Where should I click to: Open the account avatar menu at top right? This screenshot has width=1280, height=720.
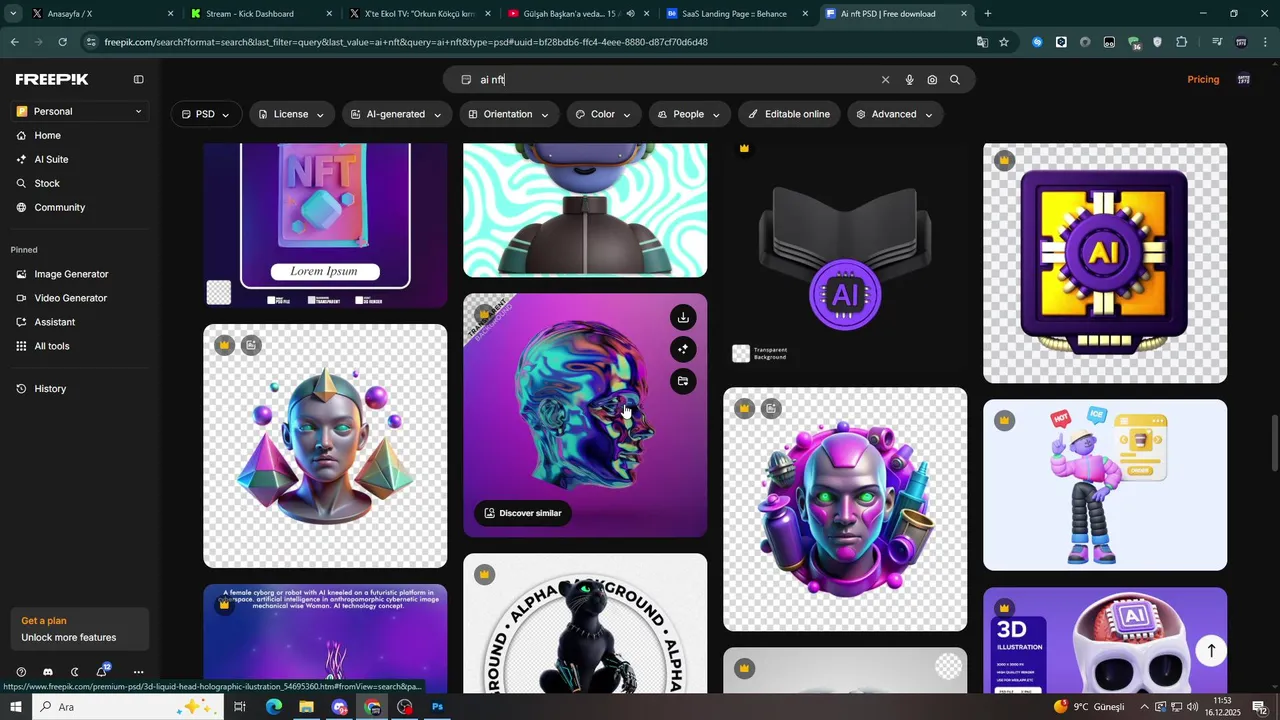(x=1244, y=79)
